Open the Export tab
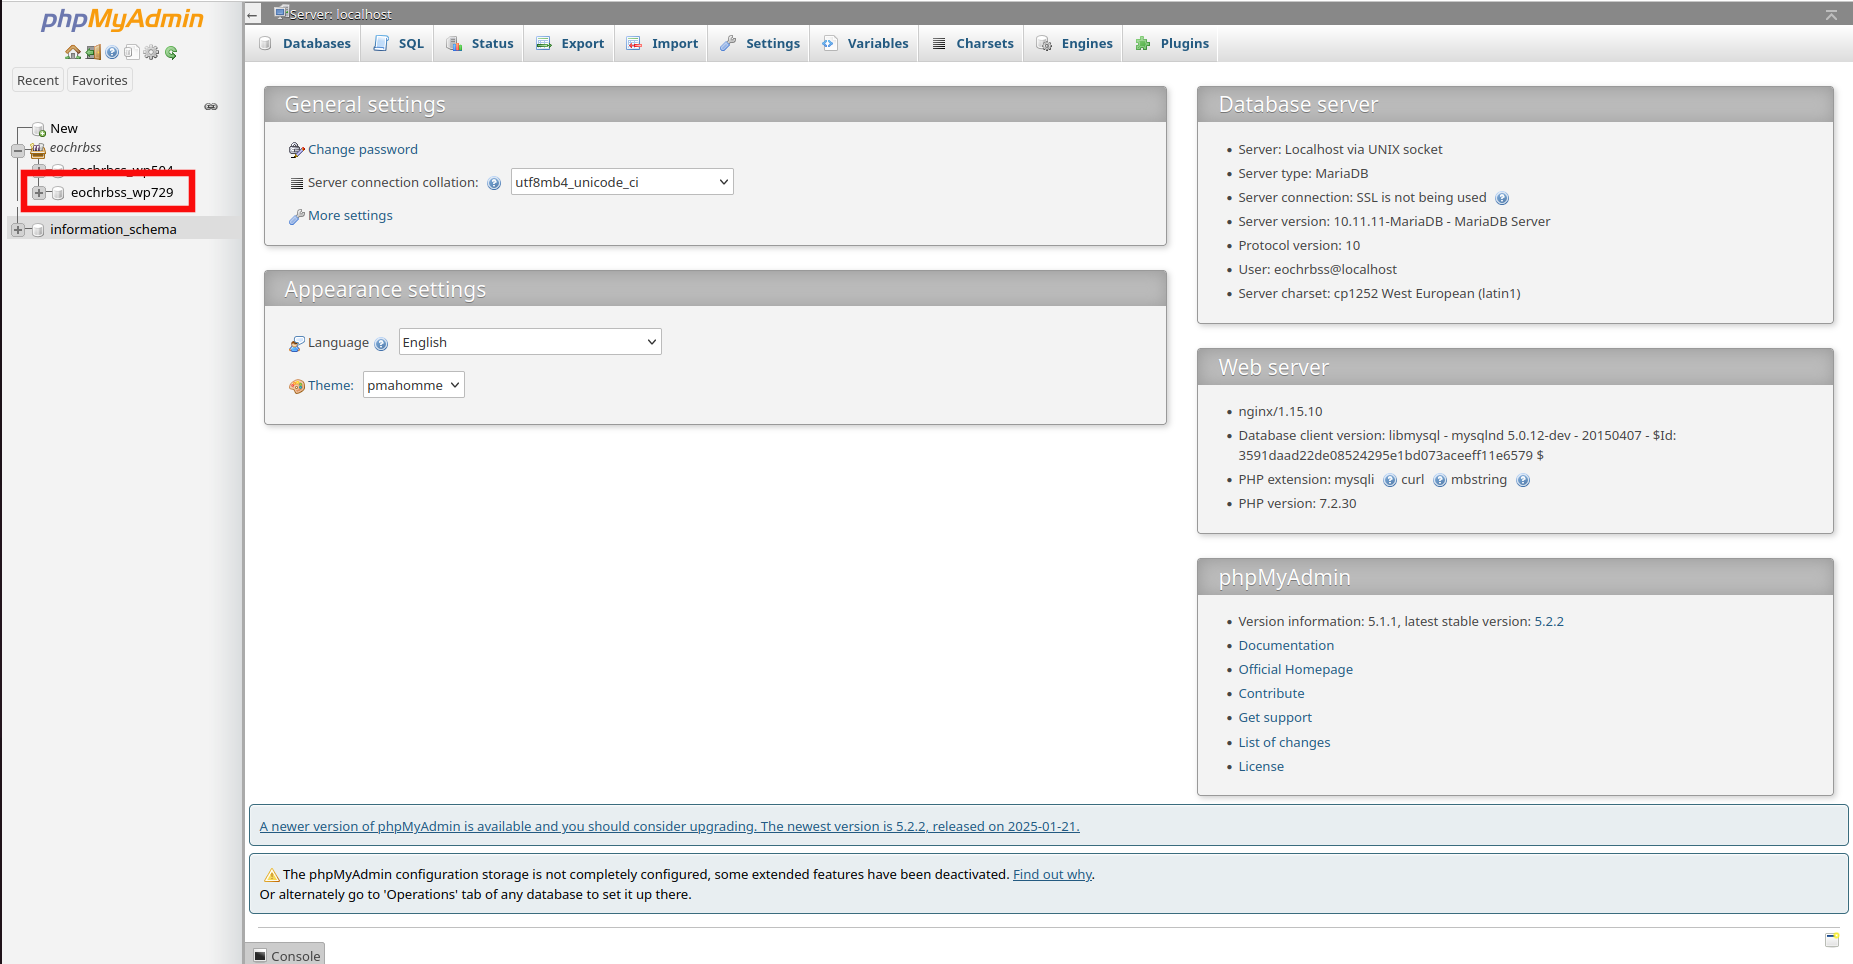 [570, 43]
